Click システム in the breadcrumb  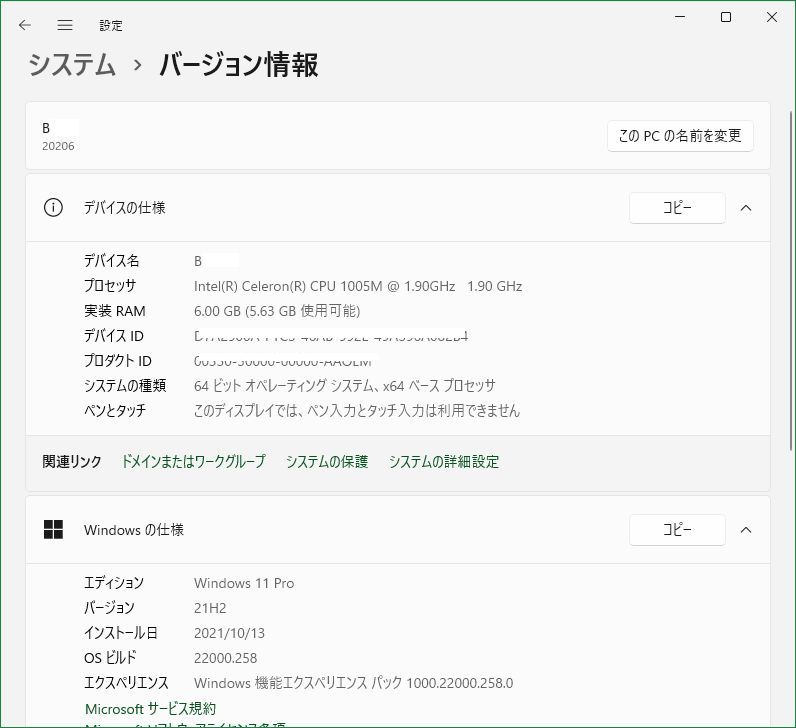pos(72,65)
